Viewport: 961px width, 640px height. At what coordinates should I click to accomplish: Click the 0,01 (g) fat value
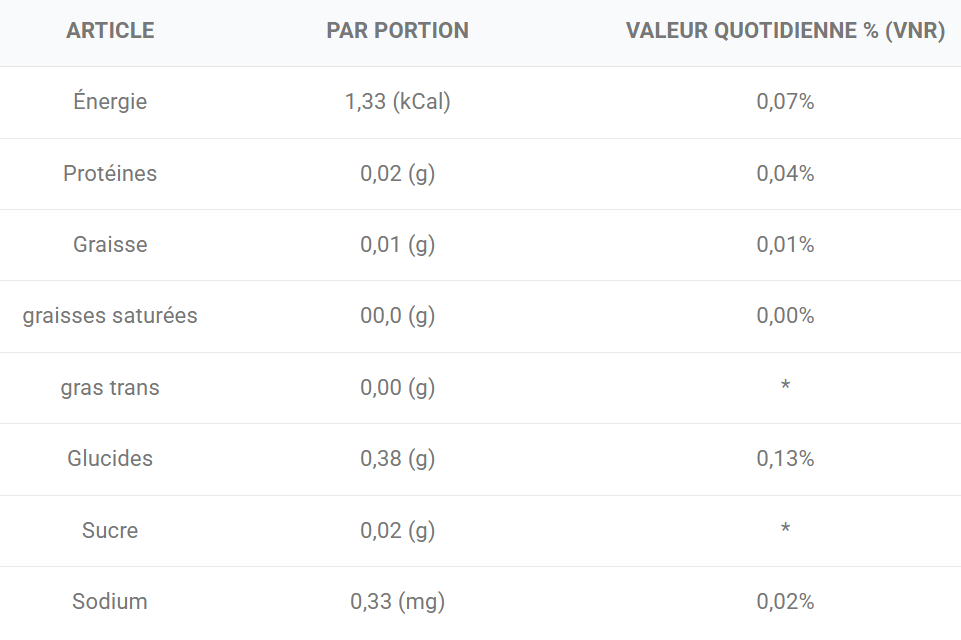[x=397, y=245]
